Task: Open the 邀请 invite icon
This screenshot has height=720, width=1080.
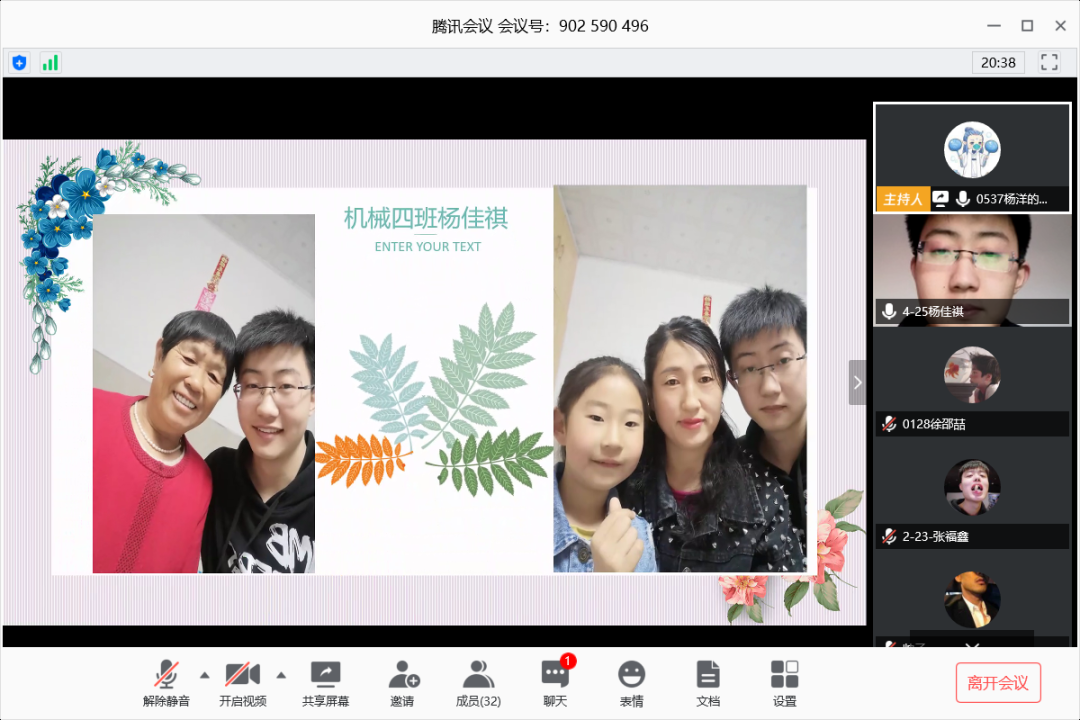Action: [402, 682]
